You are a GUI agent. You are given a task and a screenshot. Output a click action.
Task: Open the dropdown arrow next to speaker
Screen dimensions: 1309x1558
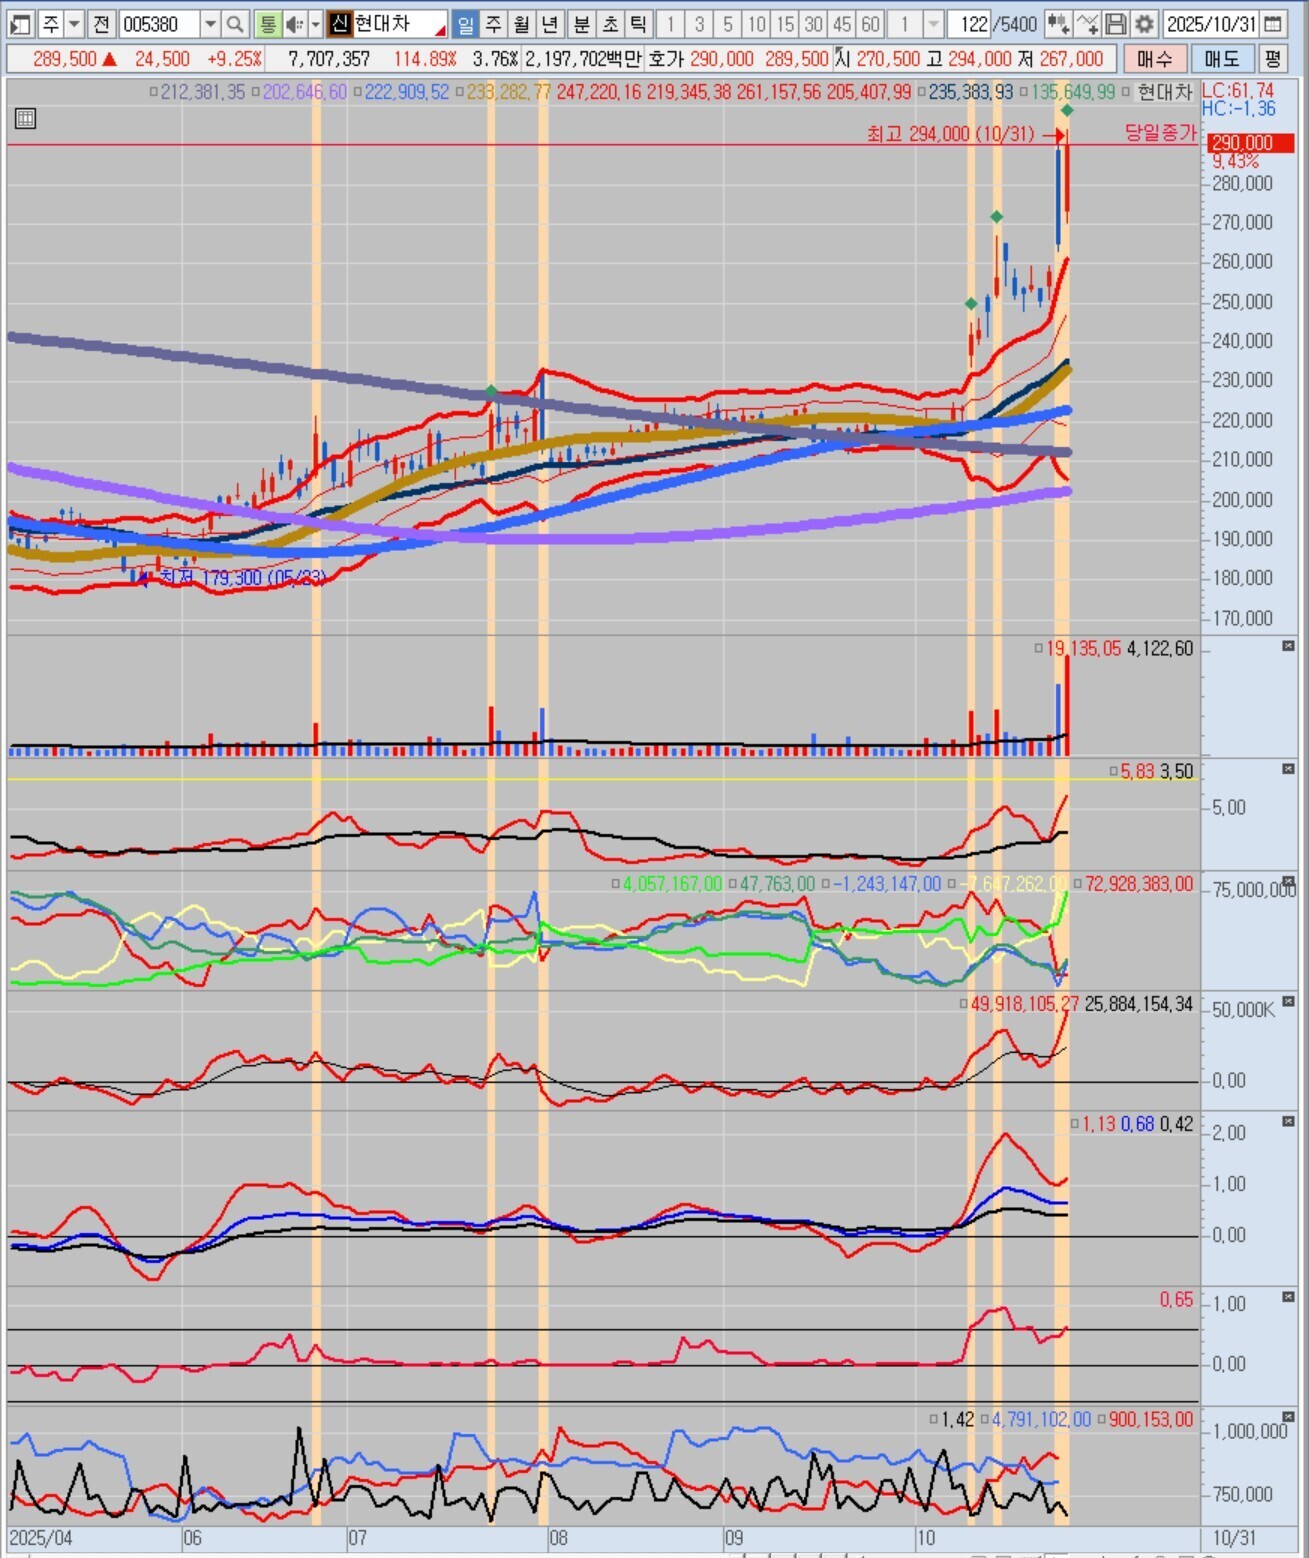(316, 24)
